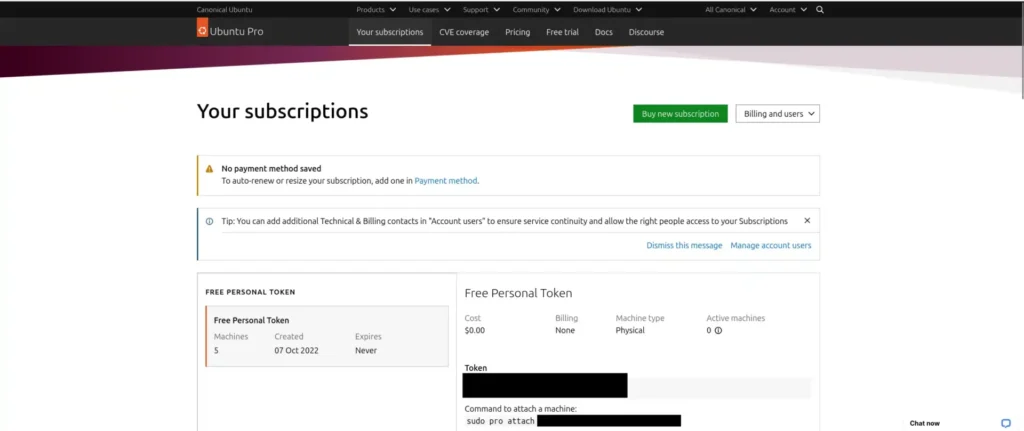Image resolution: width=1024 pixels, height=431 pixels.
Task: Open Manage account users link
Action: tap(771, 246)
